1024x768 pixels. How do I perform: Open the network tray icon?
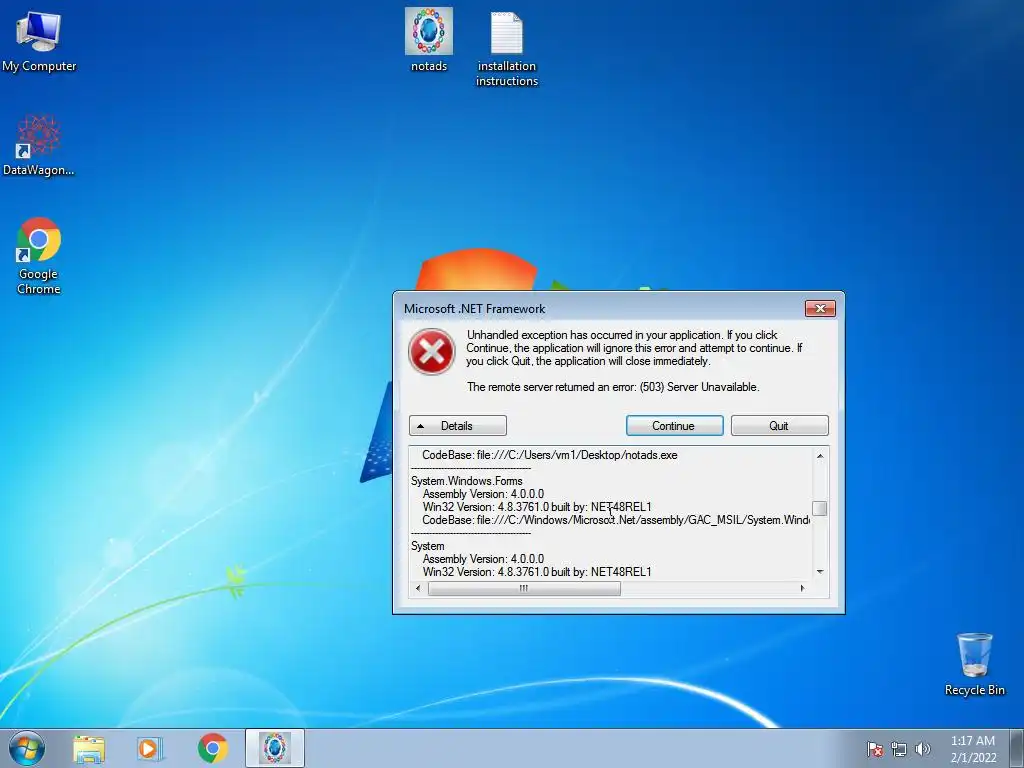point(899,749)
